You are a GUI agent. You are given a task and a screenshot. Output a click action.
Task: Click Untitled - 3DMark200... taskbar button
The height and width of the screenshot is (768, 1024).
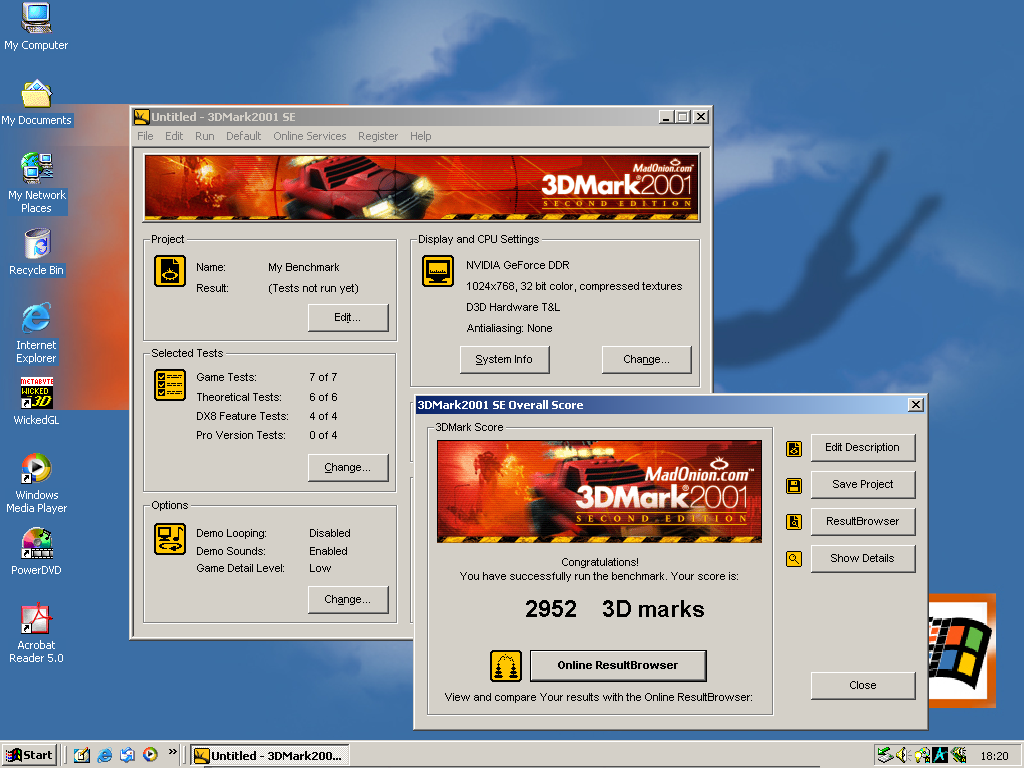click(270, 756)
